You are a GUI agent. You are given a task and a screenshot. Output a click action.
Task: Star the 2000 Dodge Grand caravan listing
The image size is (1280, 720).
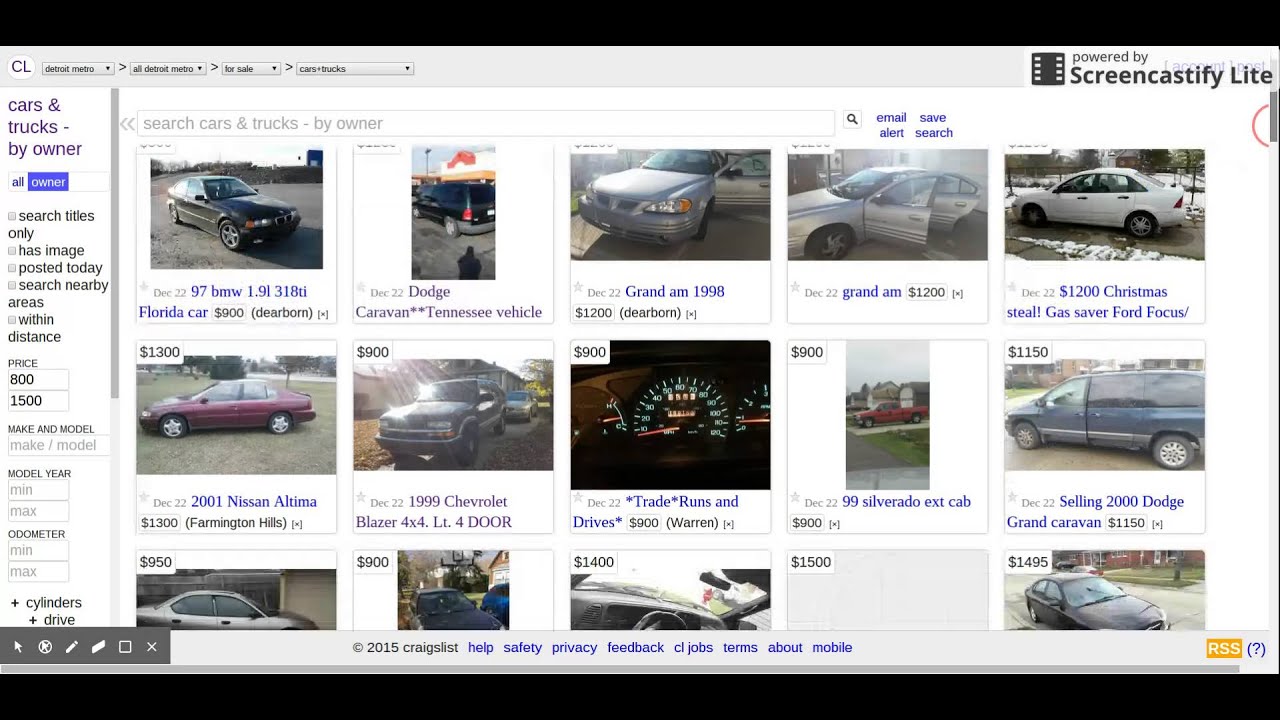coord(1012,498)
